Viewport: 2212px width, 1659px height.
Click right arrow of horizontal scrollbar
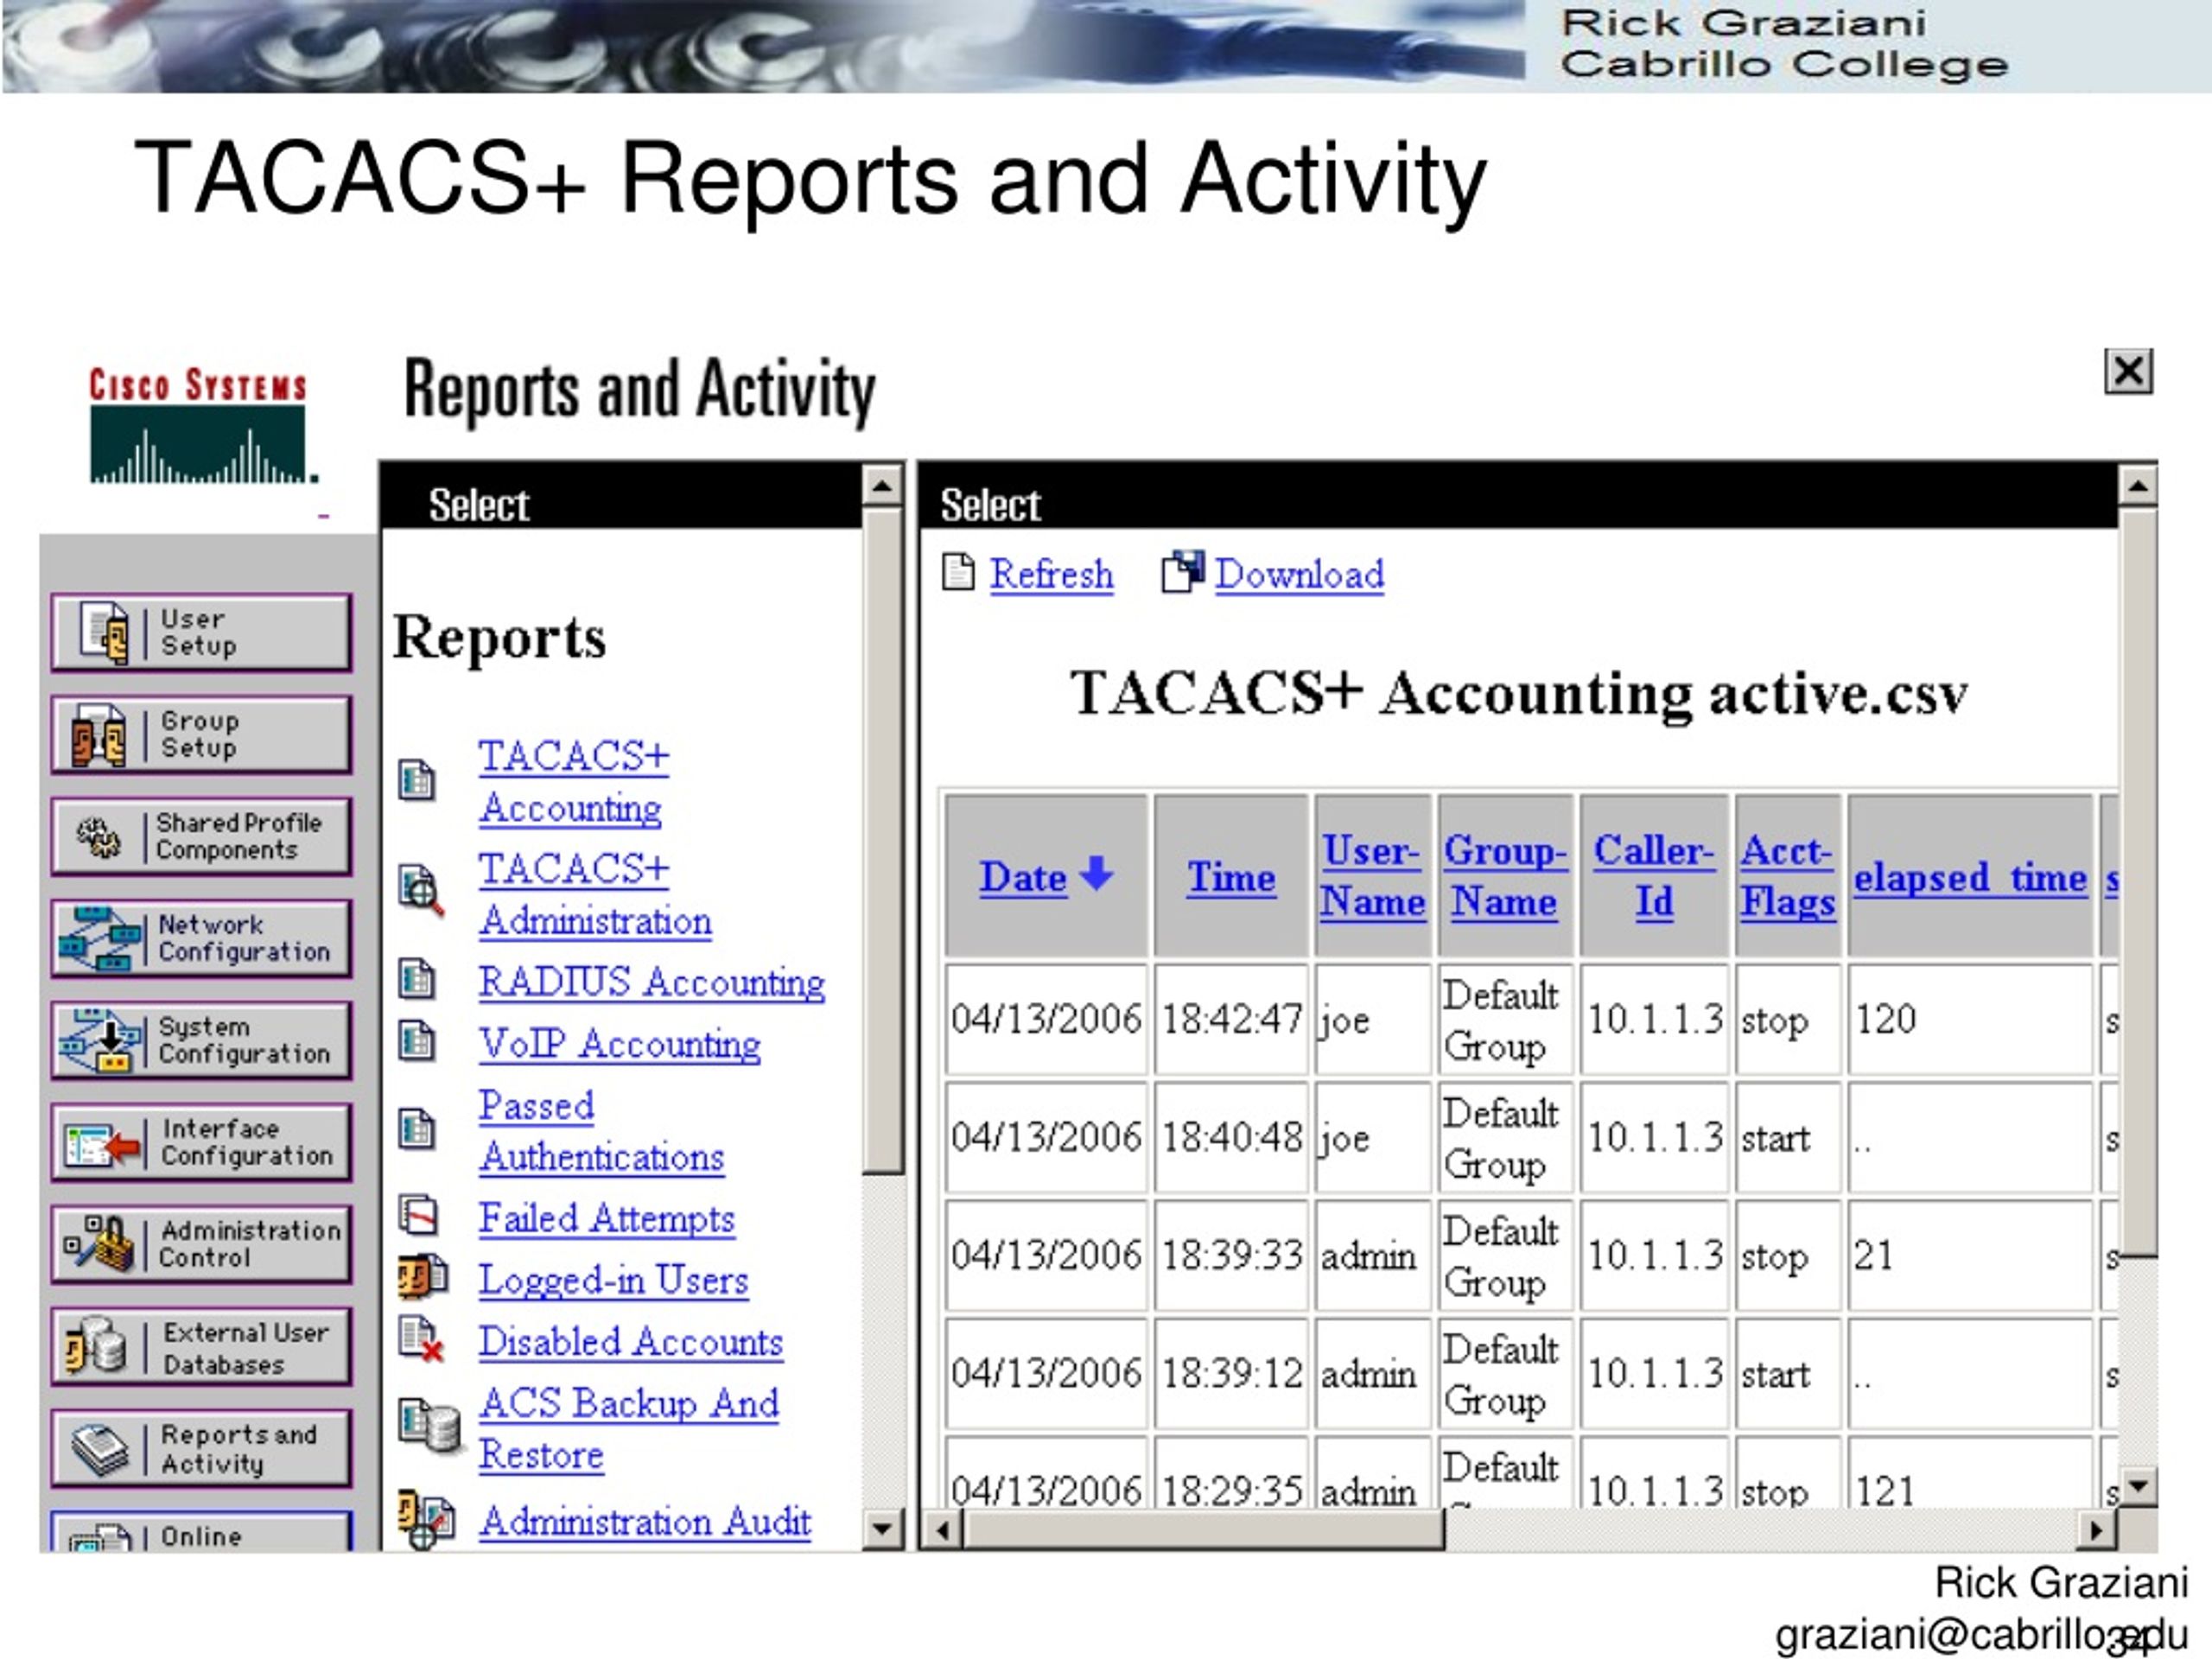click(x=2097, y=1529)
